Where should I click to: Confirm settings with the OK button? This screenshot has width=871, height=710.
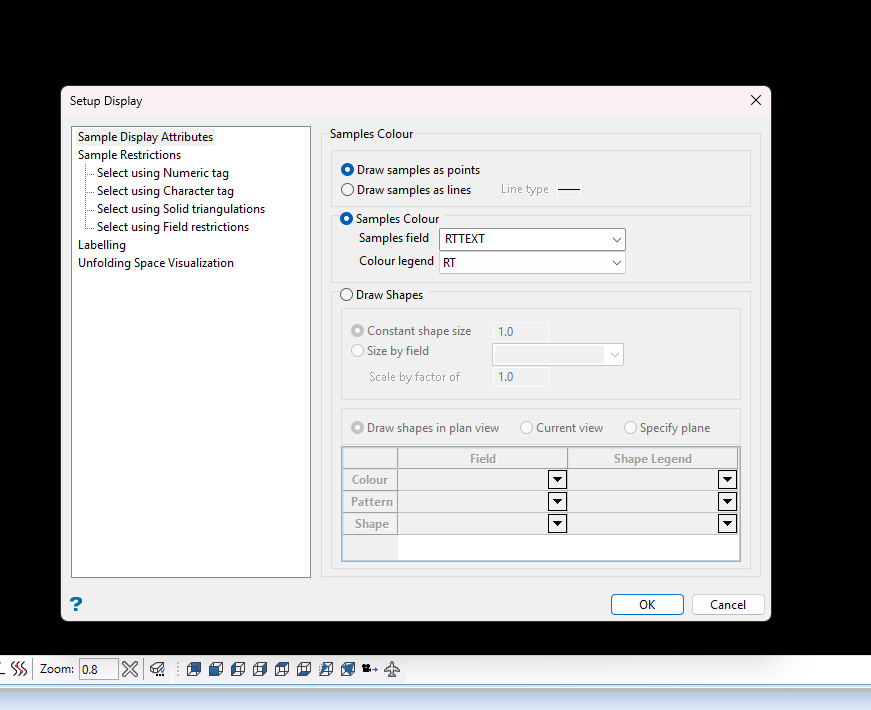pyautogui.click(x=647, y=604)
